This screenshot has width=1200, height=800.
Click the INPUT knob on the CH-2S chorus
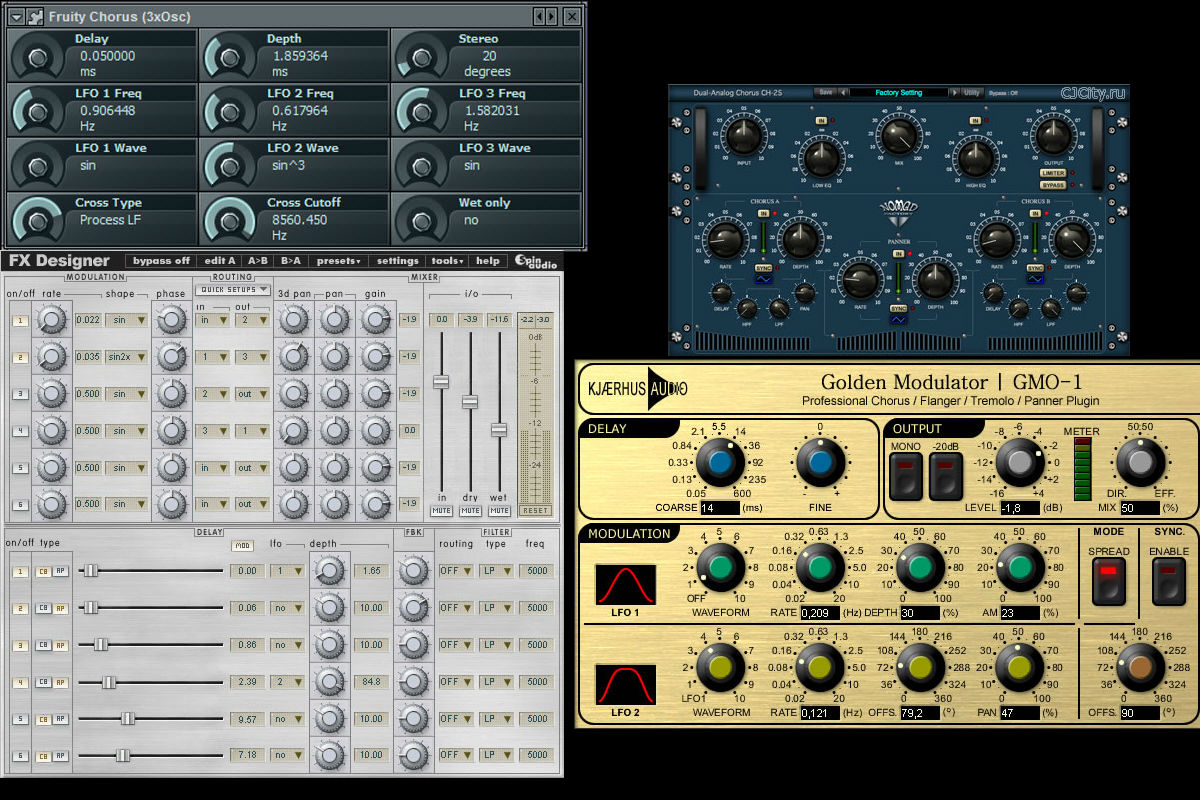point(743,135)
